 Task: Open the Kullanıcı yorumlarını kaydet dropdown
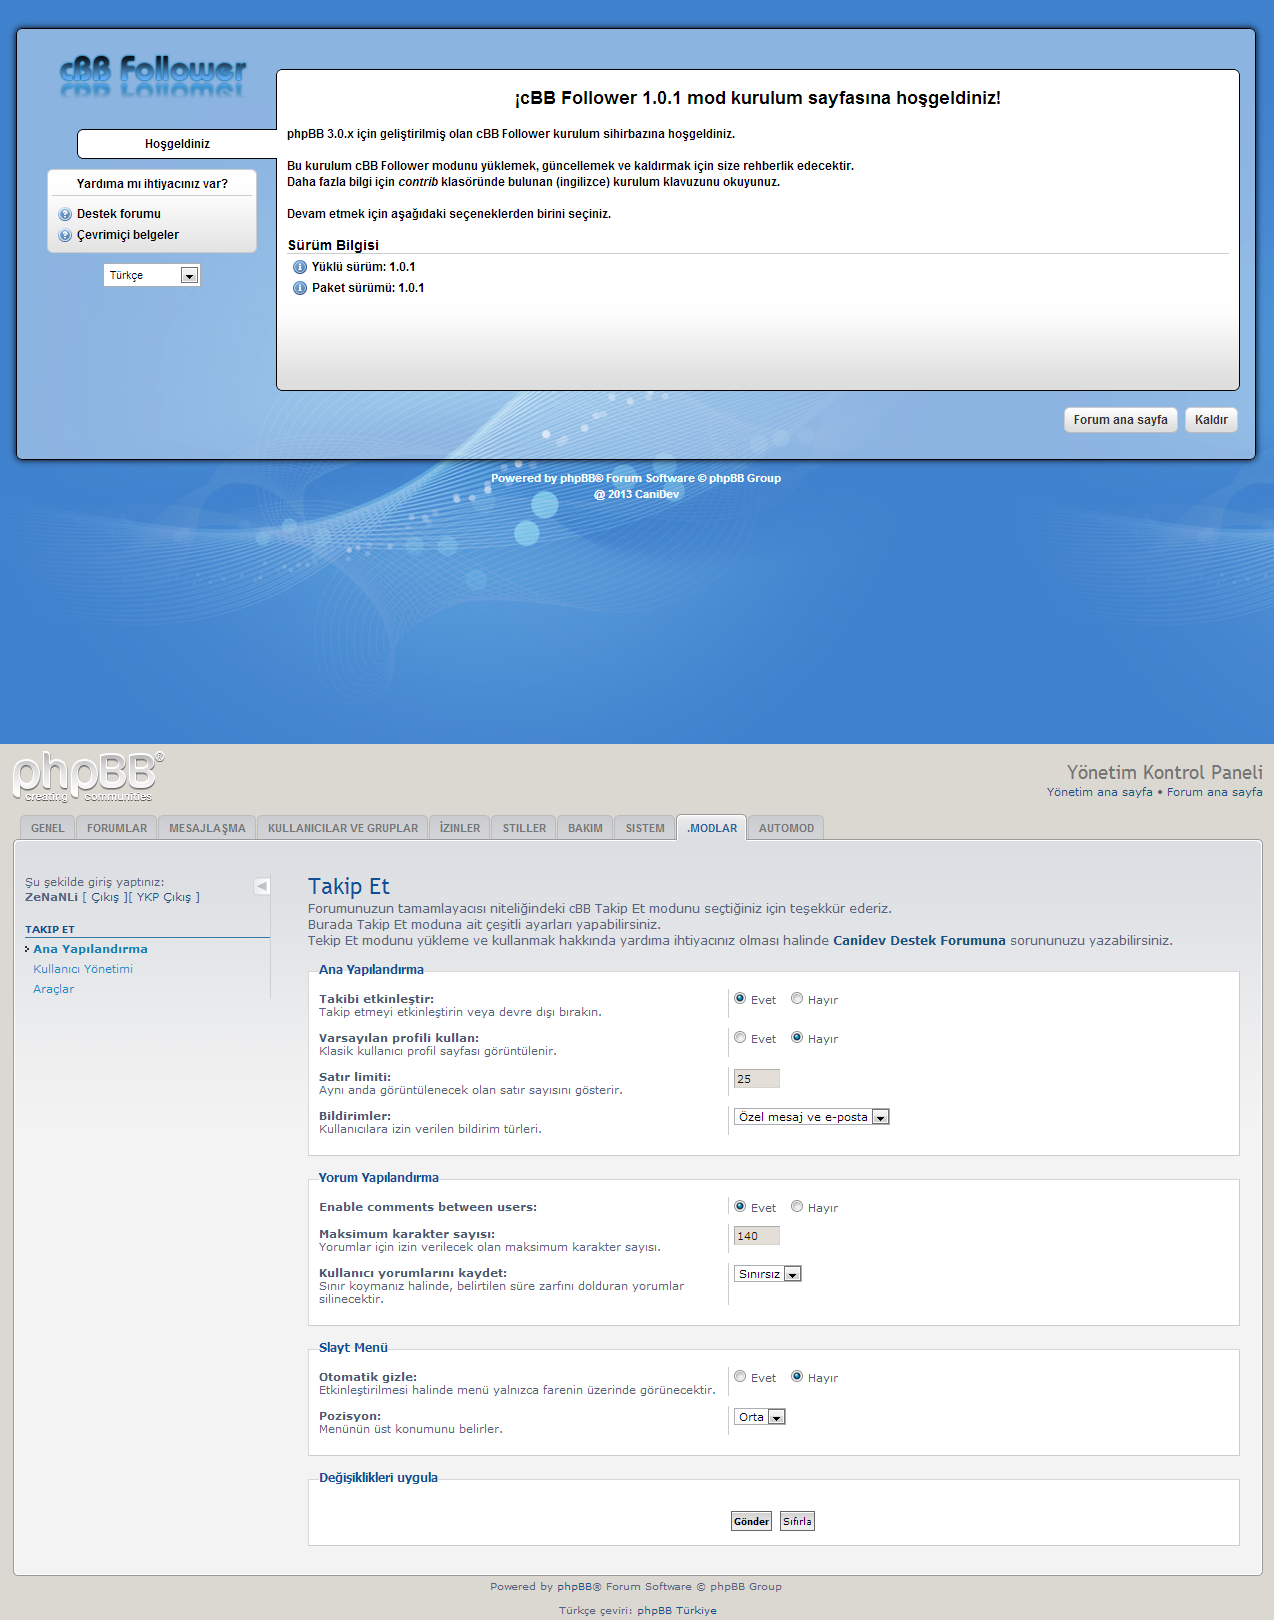(768, 1274)
